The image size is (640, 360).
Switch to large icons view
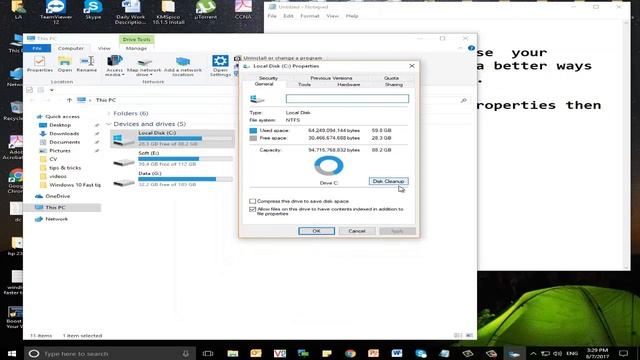(469, 336)
